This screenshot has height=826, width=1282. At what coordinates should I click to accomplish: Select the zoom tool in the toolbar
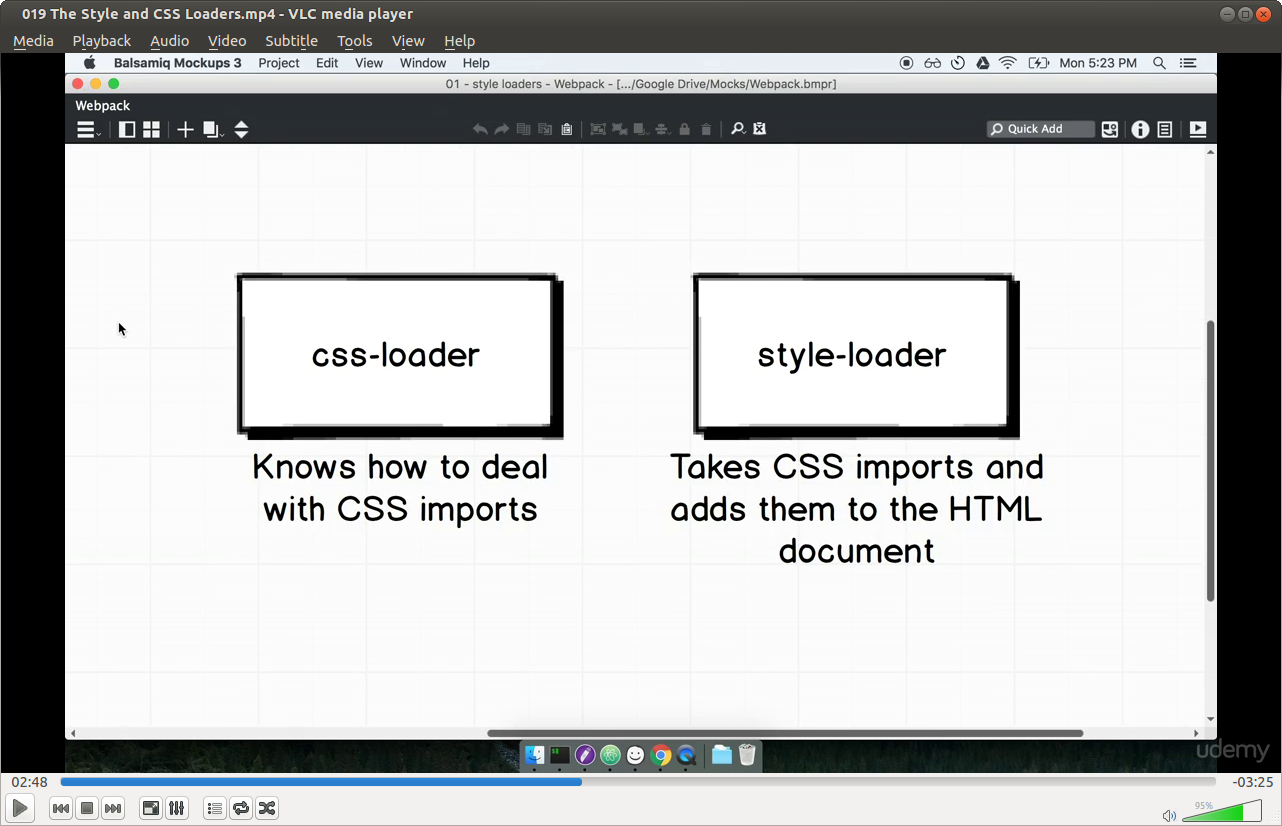(x=737, y=129)
